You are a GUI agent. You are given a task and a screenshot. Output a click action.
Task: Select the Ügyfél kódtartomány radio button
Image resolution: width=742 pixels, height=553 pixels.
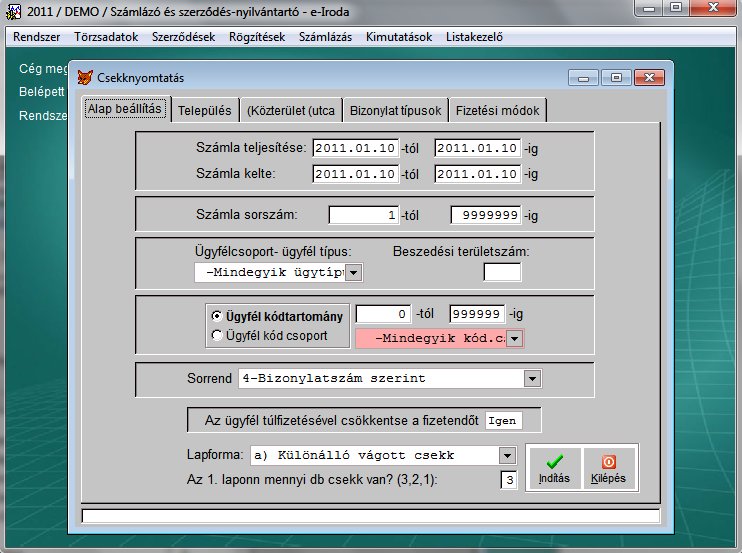coord(217,316)
